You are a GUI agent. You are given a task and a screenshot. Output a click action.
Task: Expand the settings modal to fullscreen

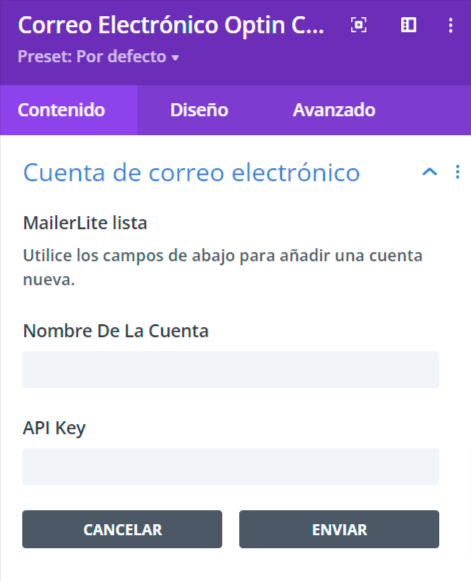pos(359,25)
